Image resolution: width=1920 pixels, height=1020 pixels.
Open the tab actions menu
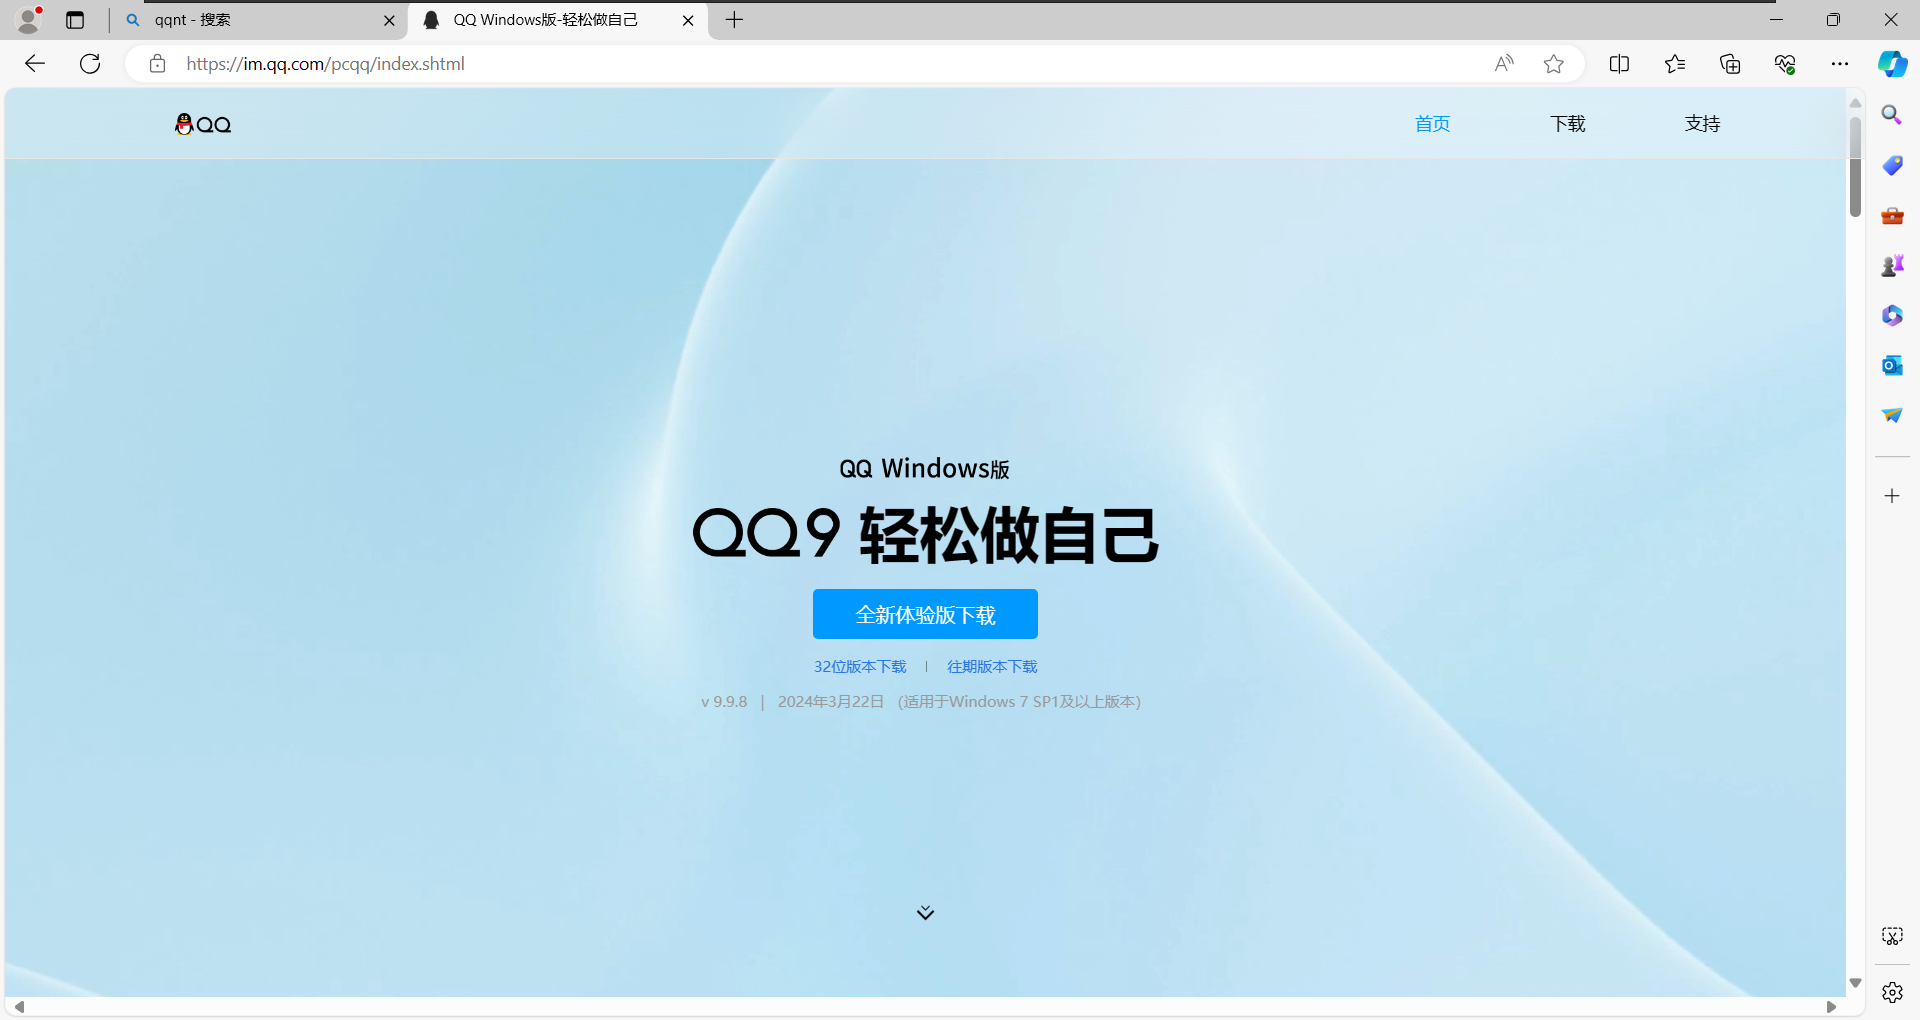75,20
